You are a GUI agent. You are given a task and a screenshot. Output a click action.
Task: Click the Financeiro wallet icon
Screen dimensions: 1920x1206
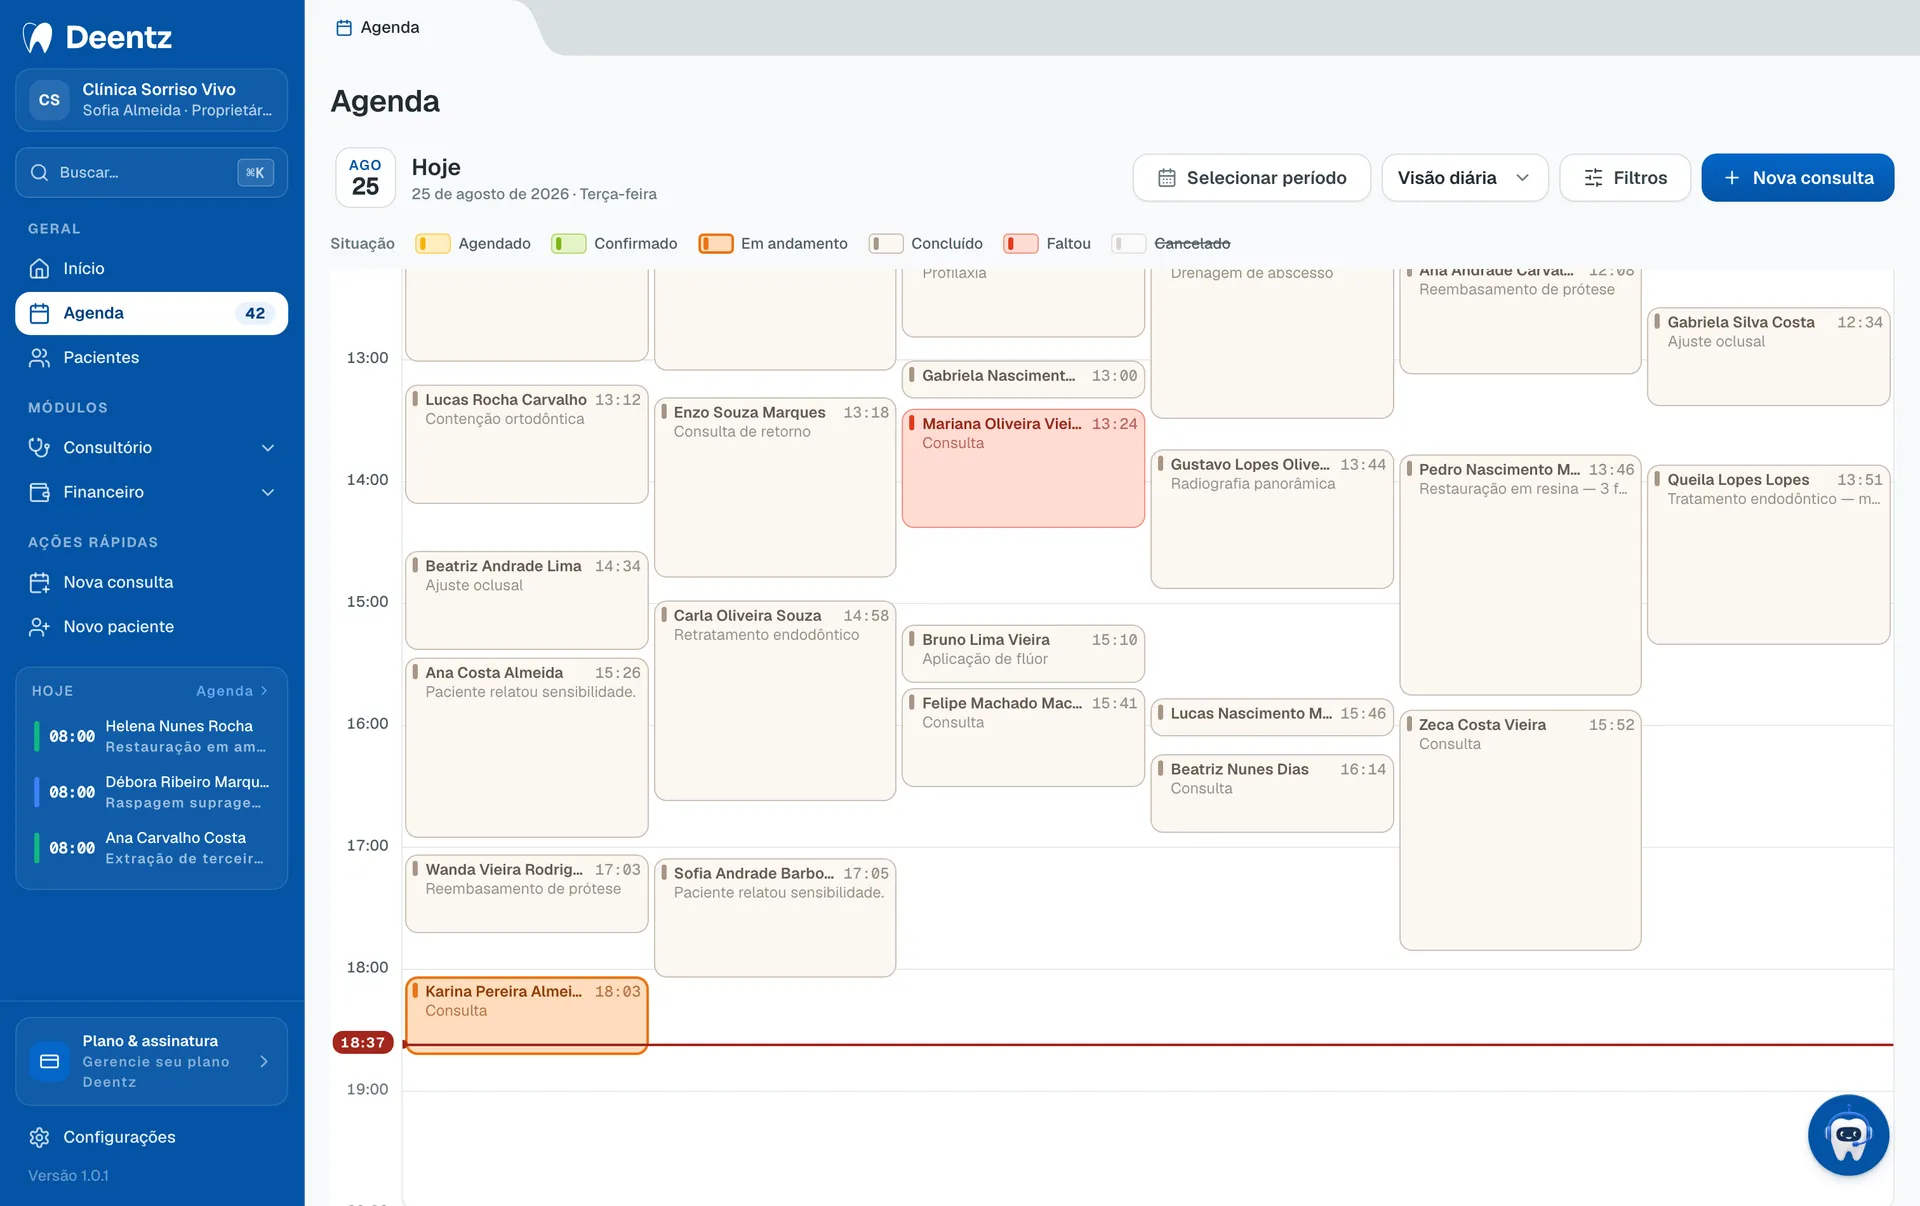[x=40, y=492]
